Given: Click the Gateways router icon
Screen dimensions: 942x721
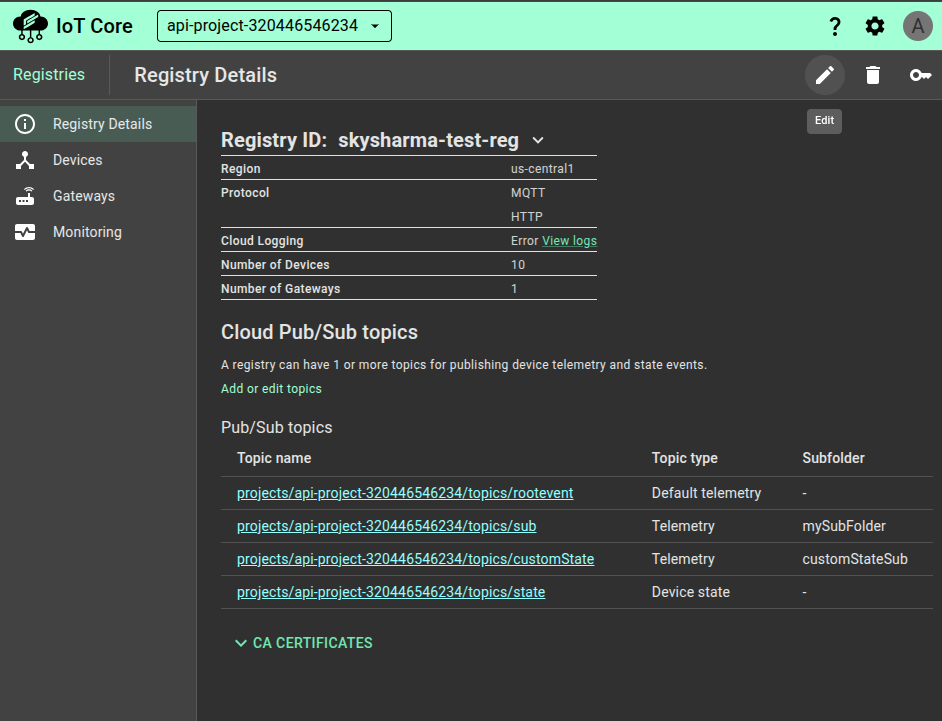Looking at the screenshot, I should [25, 196].
